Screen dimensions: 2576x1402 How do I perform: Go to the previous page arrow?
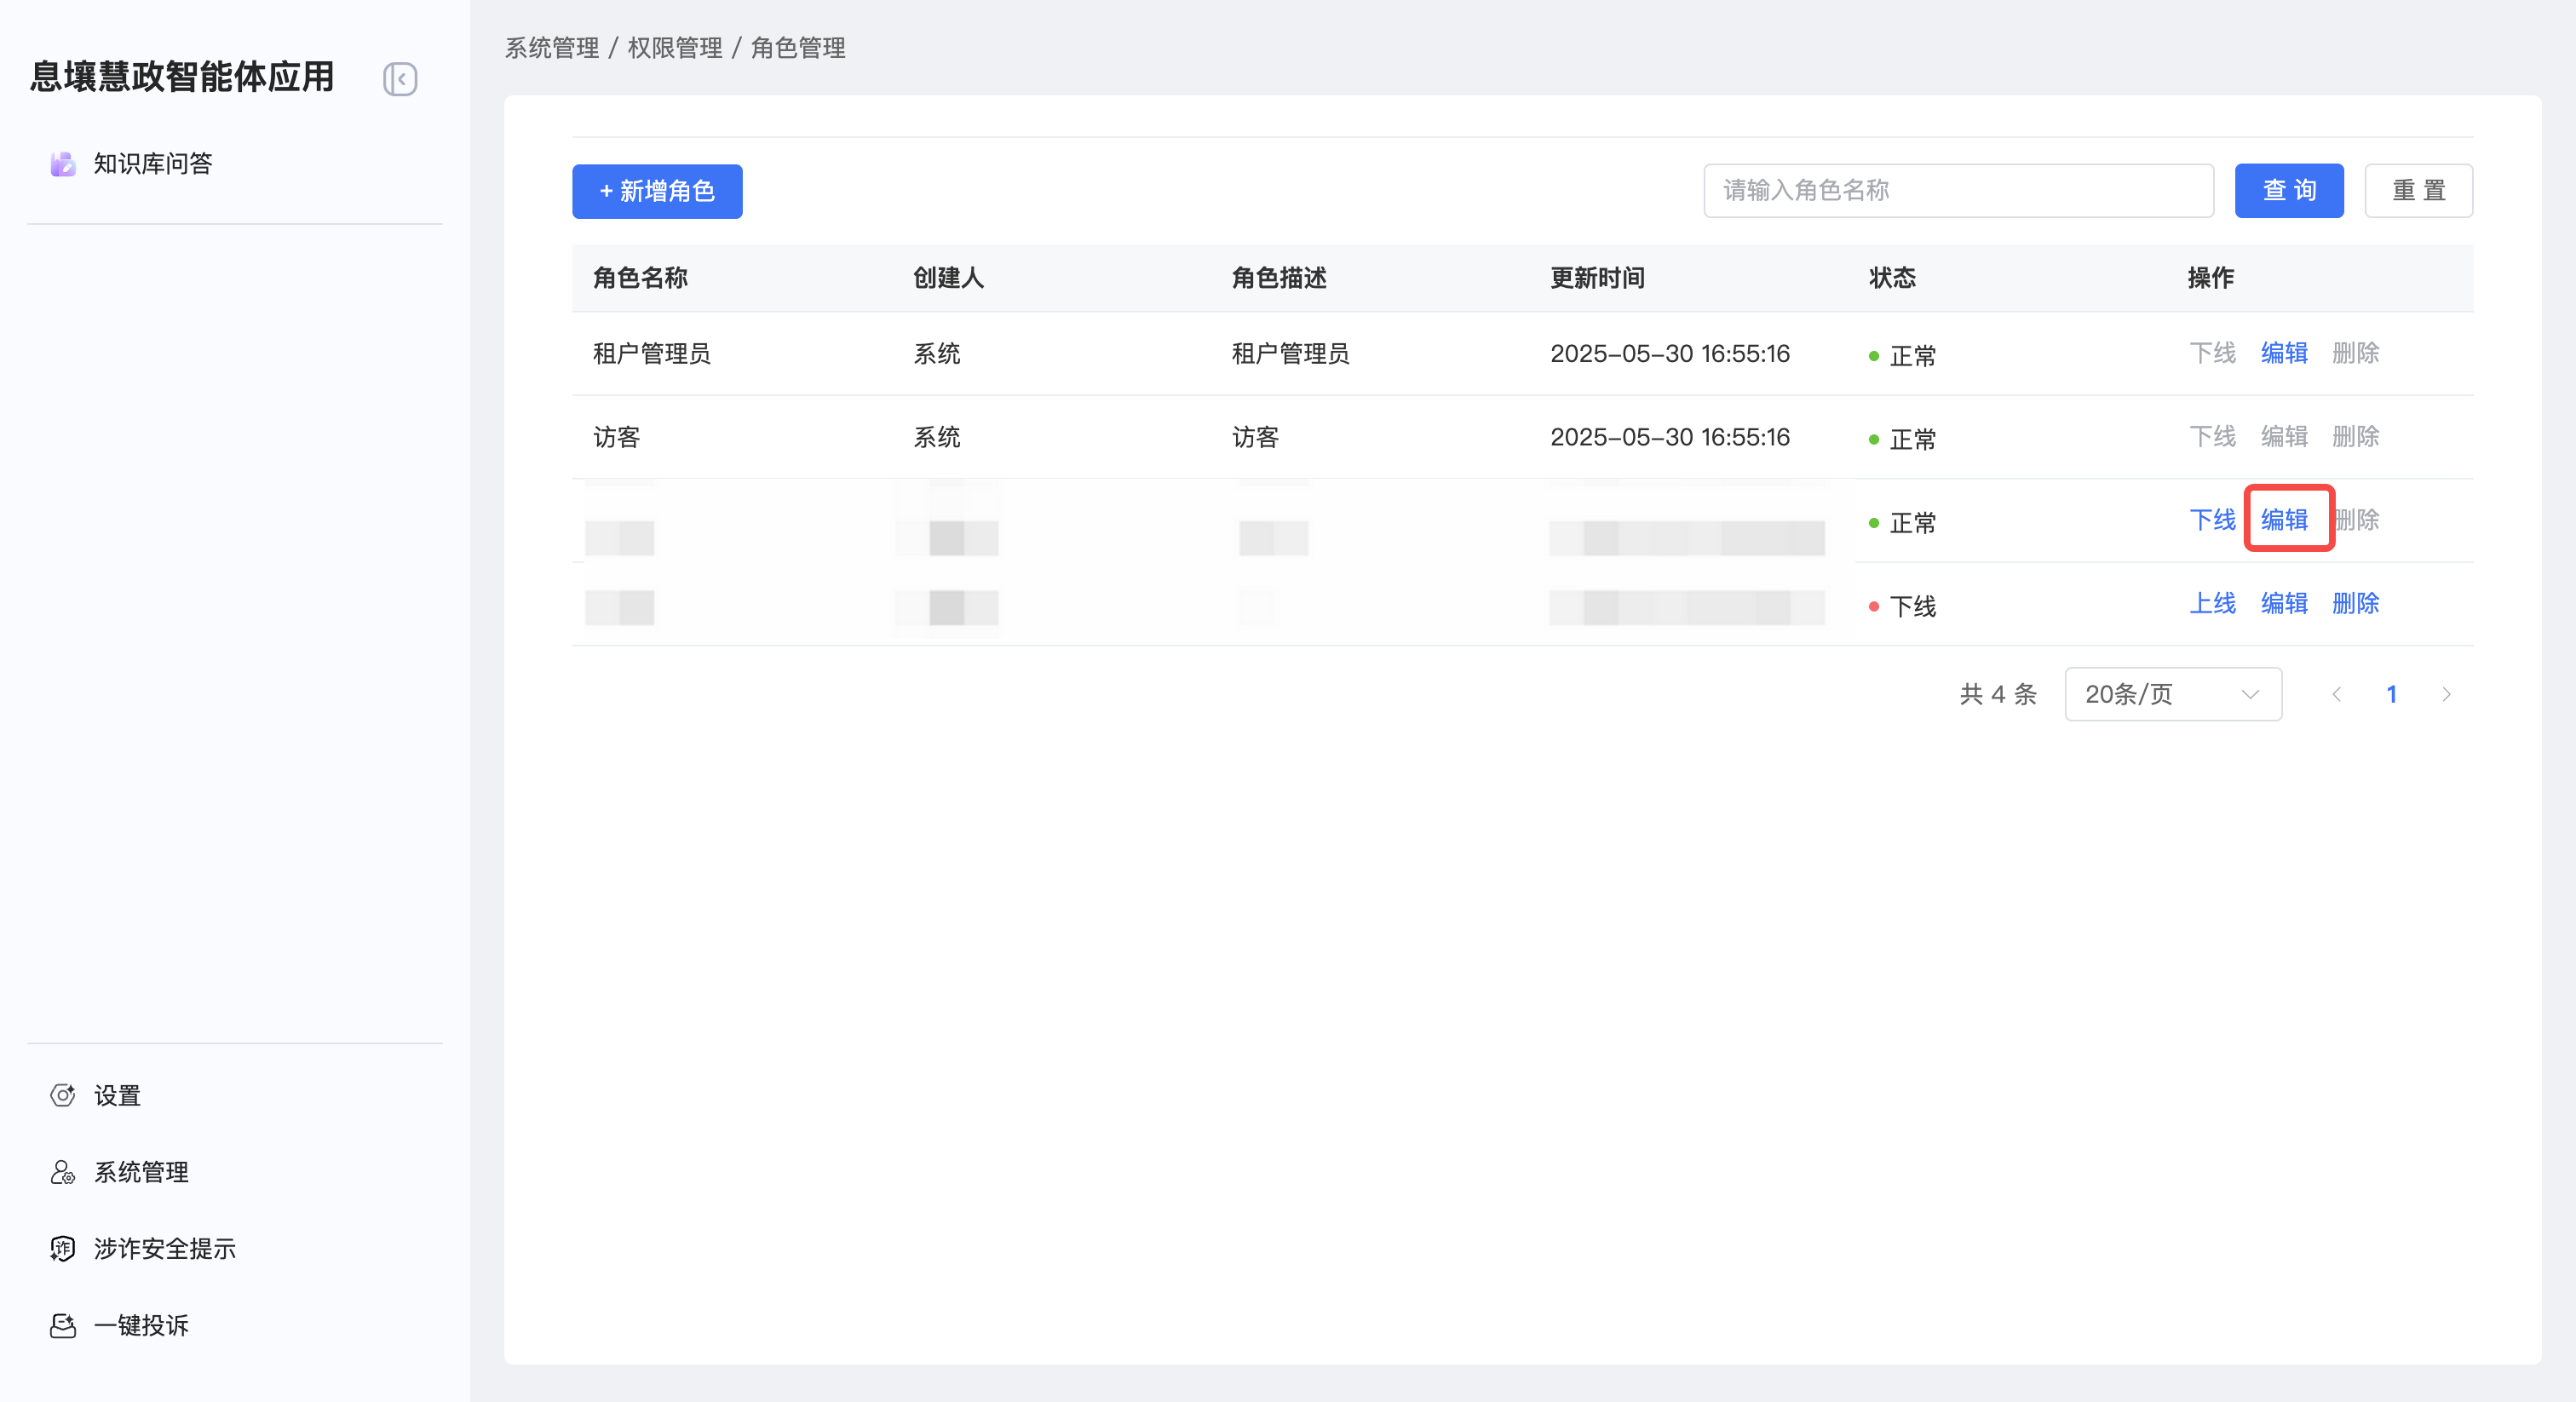click(2336, 694)
